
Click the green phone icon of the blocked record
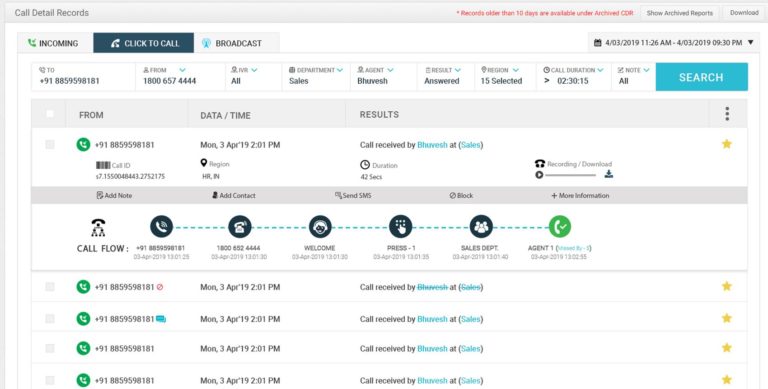click(83, 287)
